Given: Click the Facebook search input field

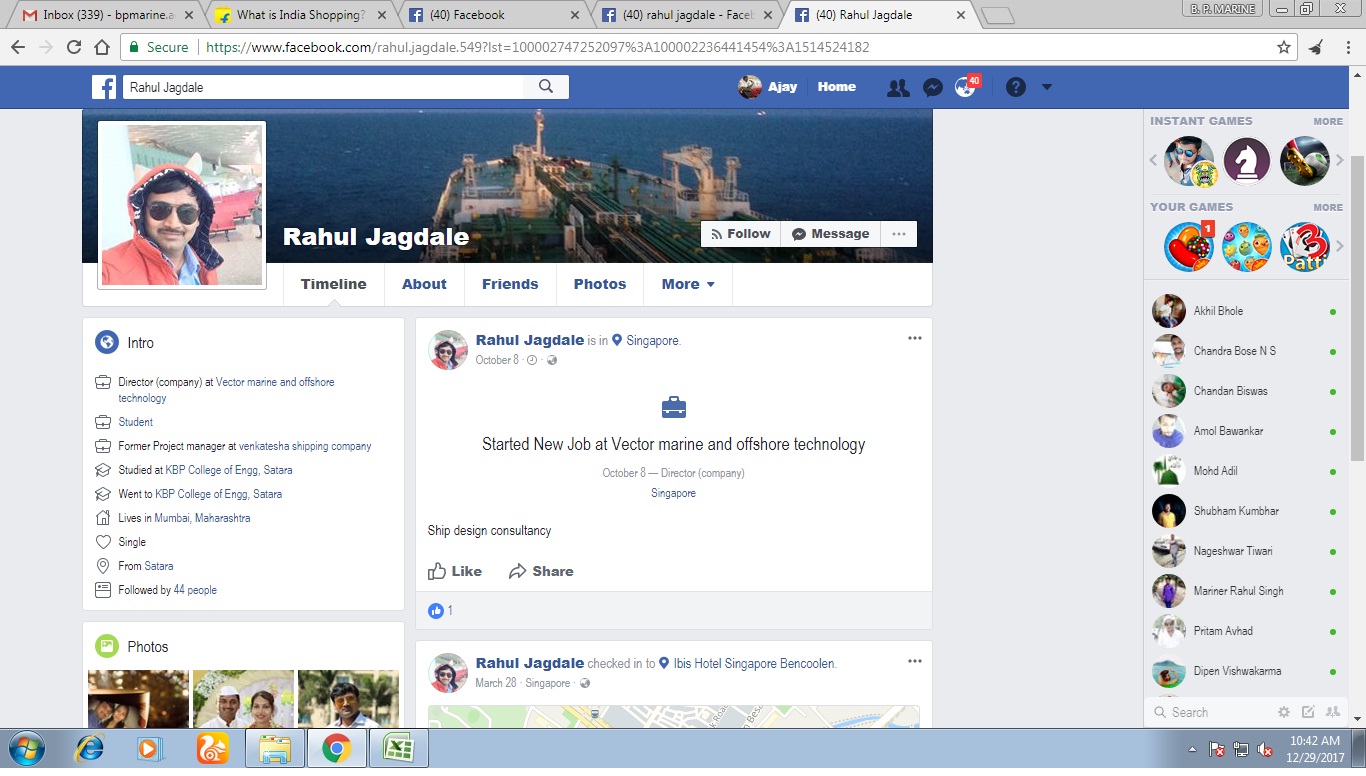Looking at the screenshot, I should [x=323, y=87].
